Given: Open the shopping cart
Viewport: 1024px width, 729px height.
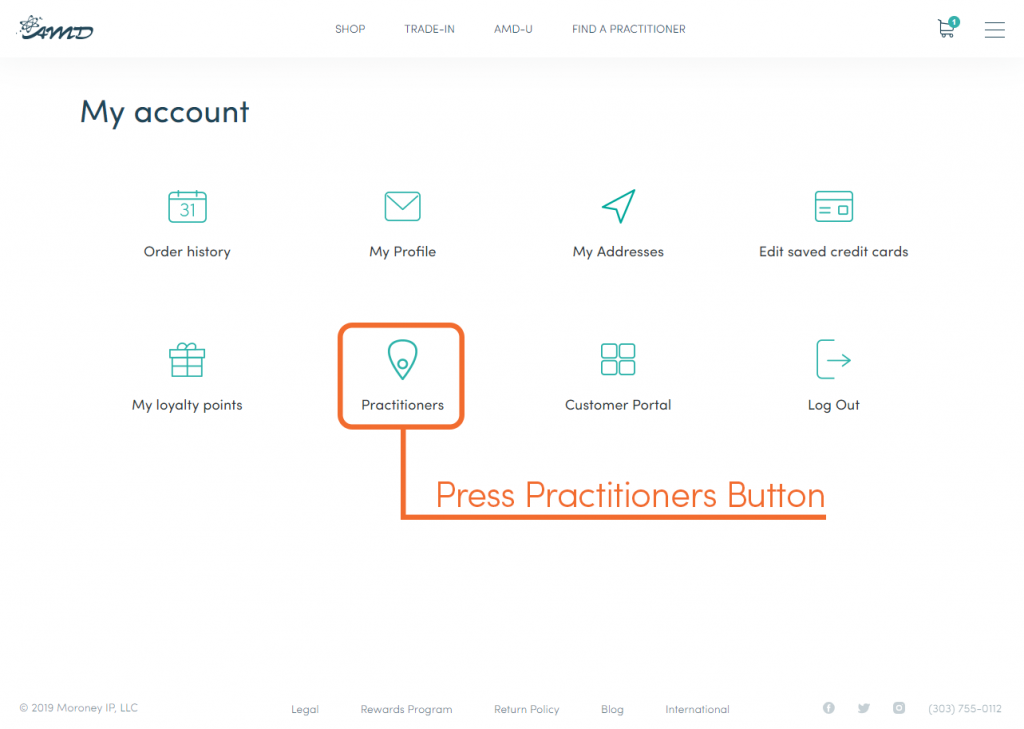Looking at the screenshot, I should coord(948,28).
